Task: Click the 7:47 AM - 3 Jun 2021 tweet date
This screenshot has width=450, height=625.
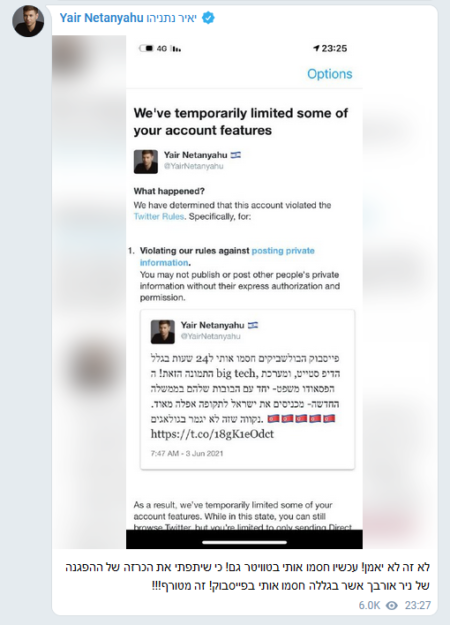Action: [x=187, y=453]
